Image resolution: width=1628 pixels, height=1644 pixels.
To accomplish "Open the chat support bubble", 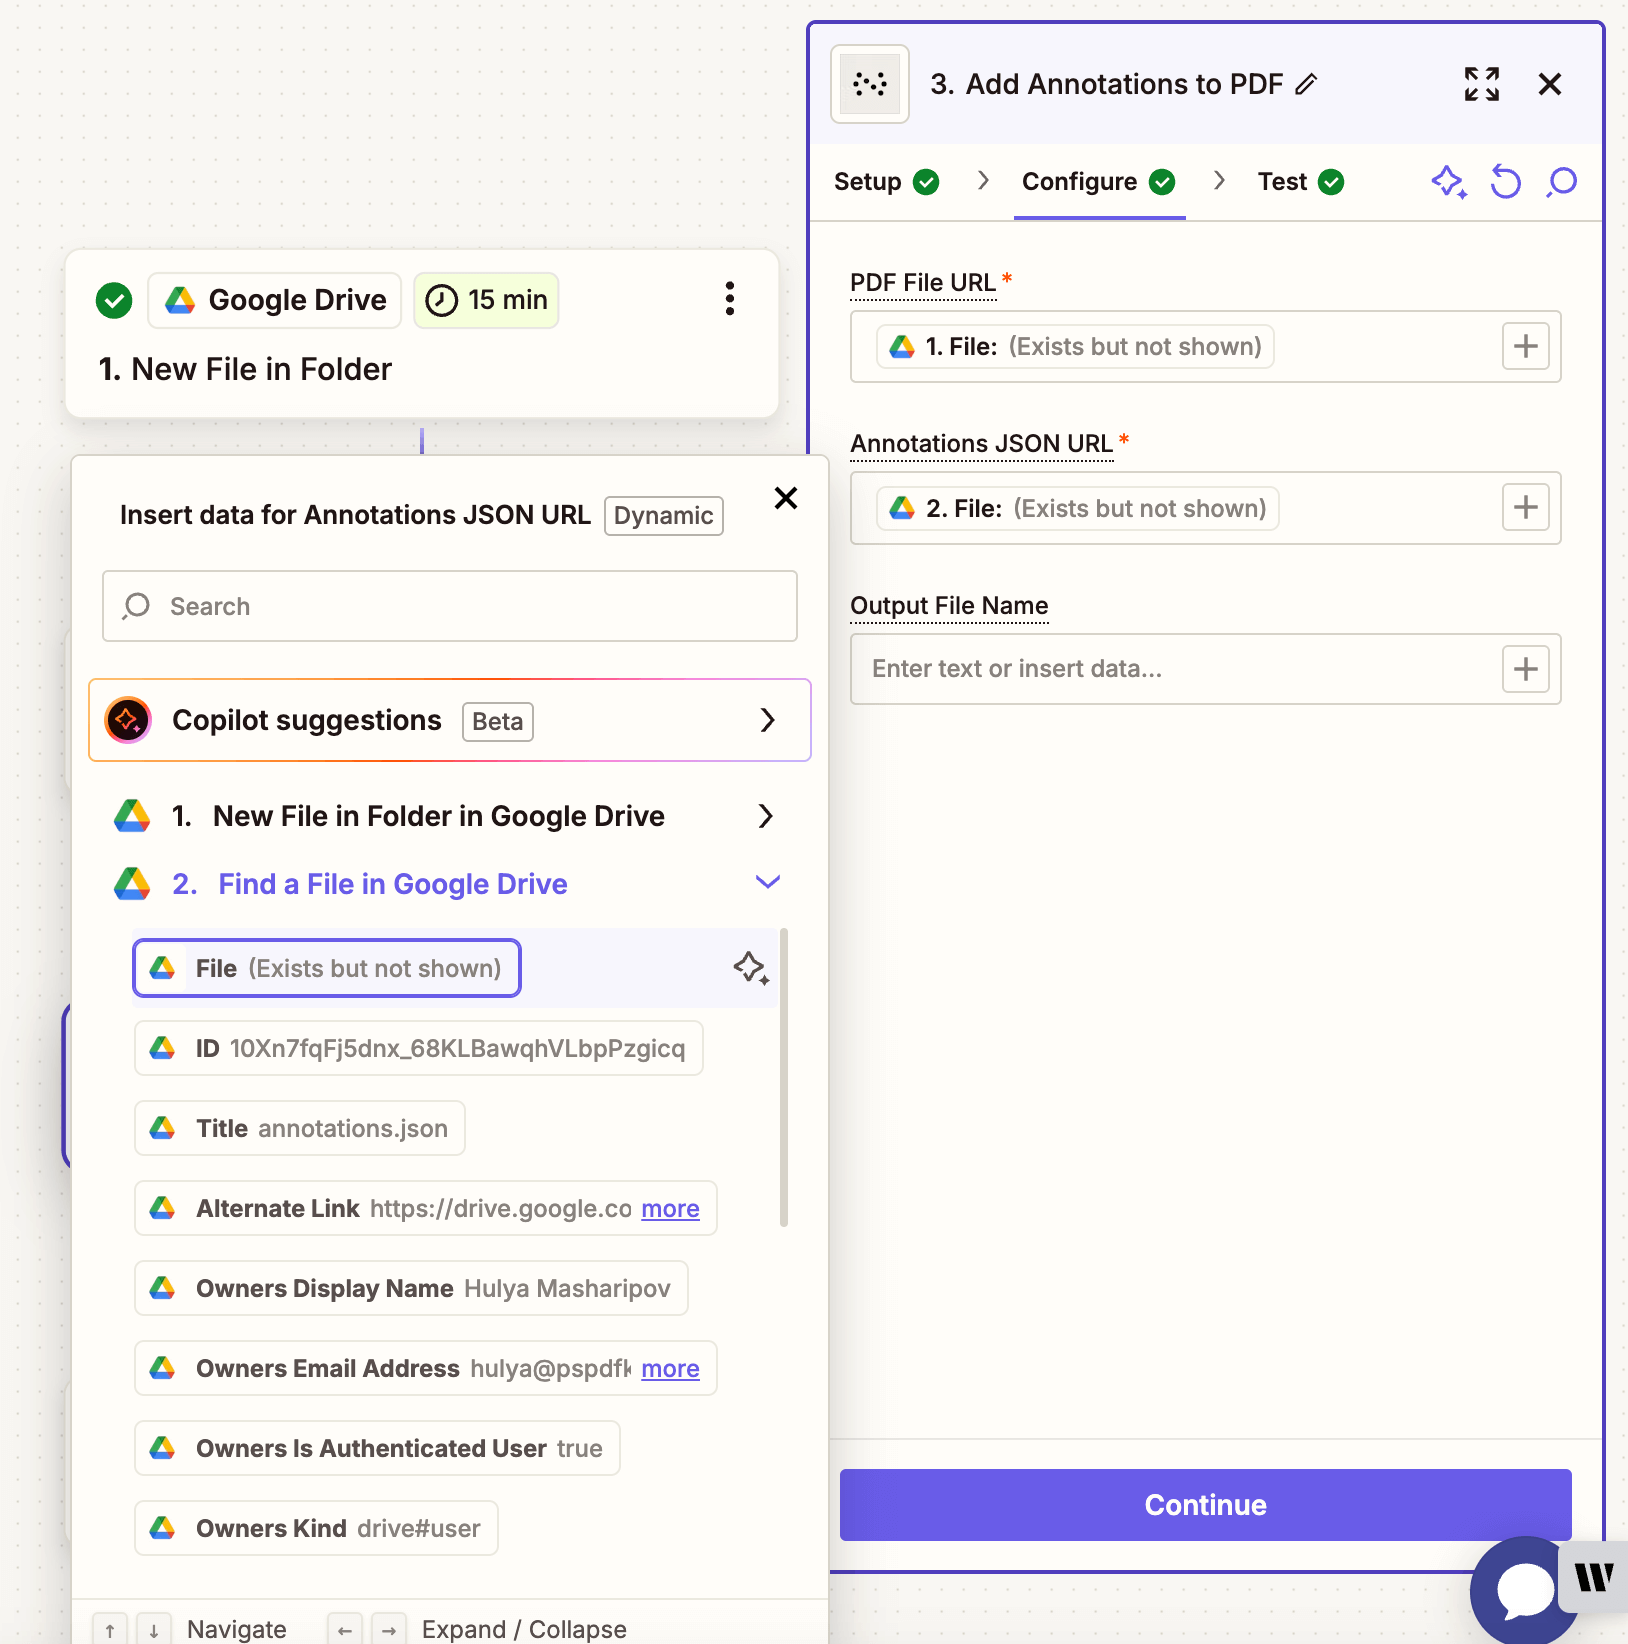I will click(x=1524, y=1590).
